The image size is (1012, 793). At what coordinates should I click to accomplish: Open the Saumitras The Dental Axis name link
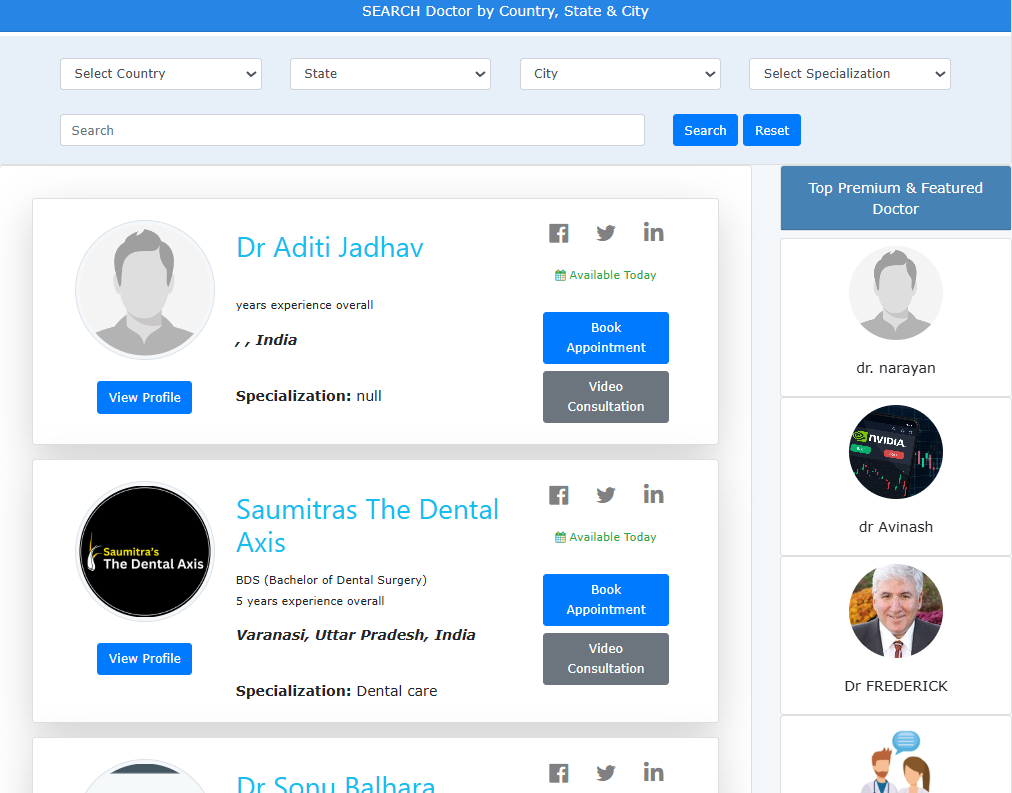[x=367, y=526]
